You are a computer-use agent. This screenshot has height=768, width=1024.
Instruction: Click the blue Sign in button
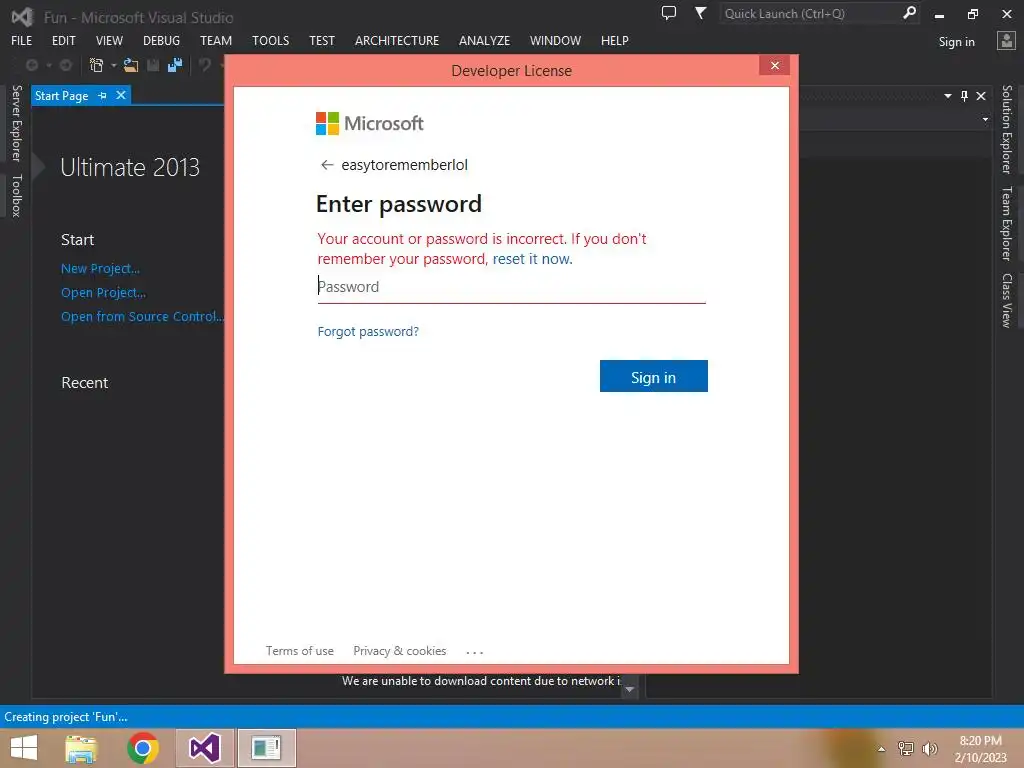click(653, 376)
